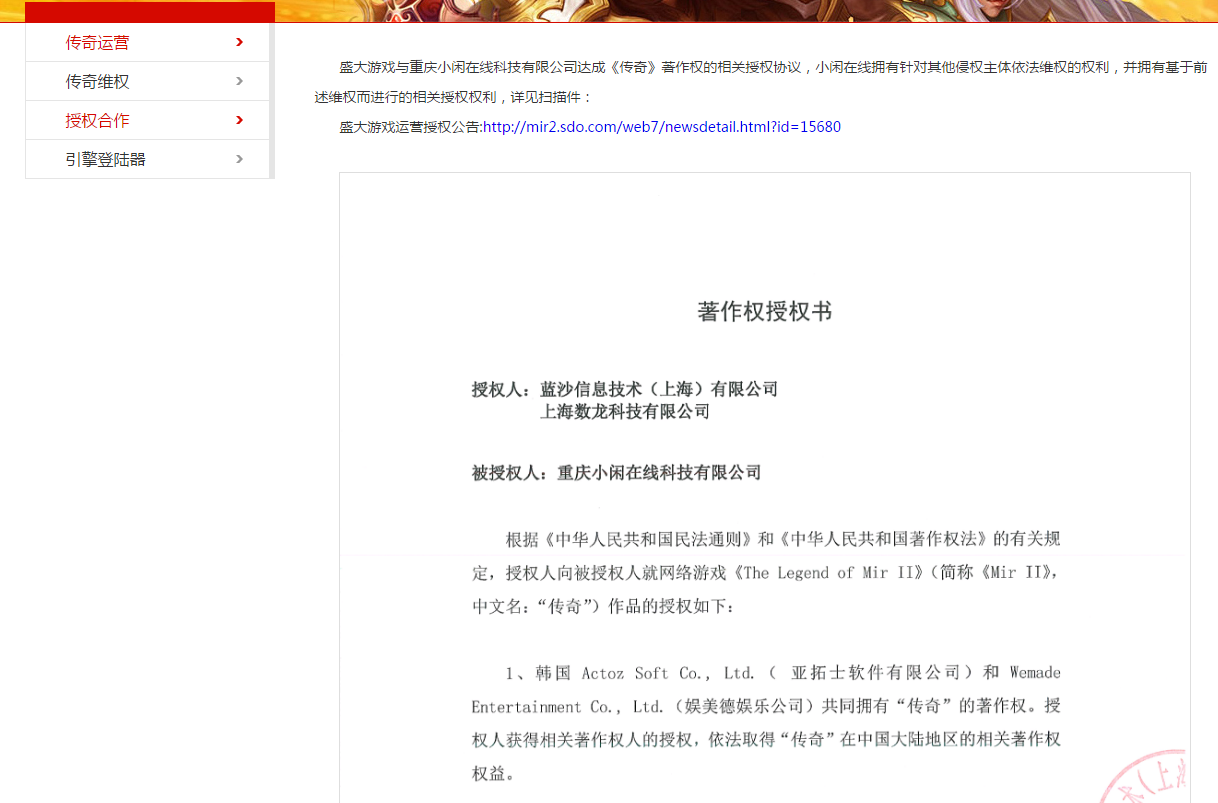Open the 引擎登陆器 sidebar entry
Image resolution: width=1218 pixels, height=803 pixels.
(105, 159)
